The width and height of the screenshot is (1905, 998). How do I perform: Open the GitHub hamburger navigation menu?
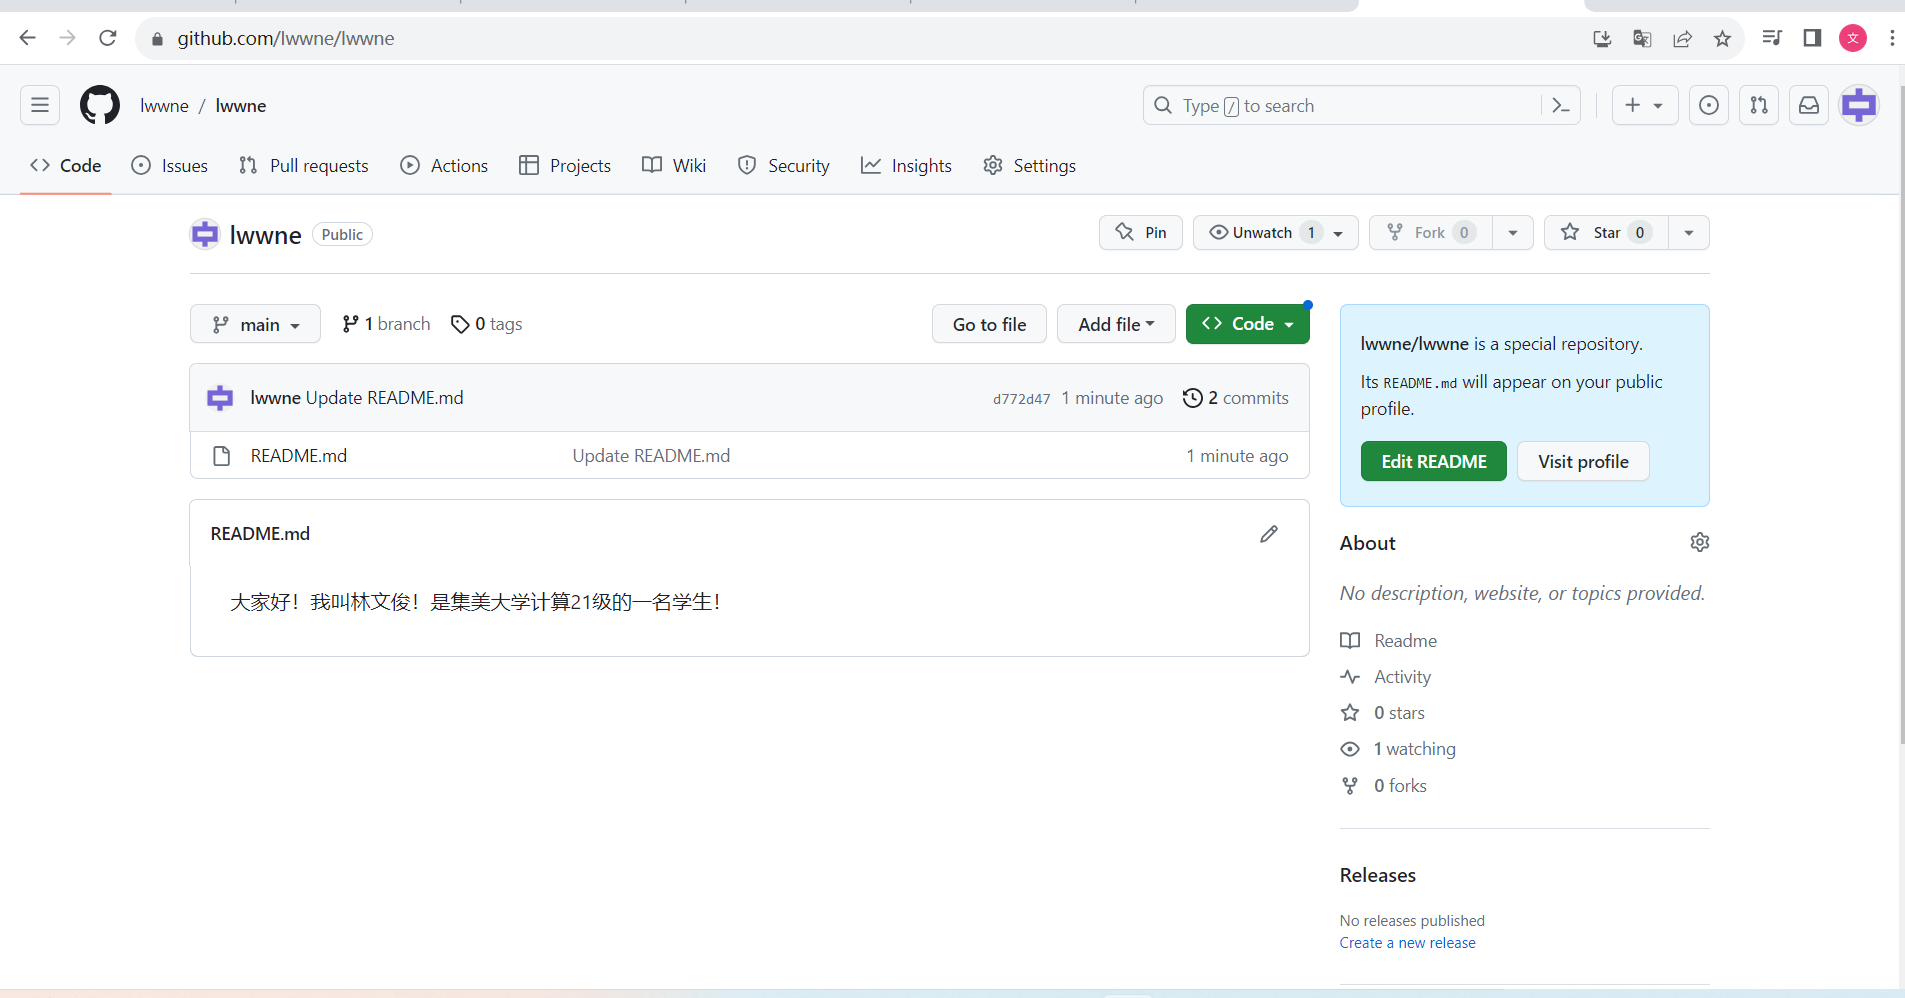[40, 105]
